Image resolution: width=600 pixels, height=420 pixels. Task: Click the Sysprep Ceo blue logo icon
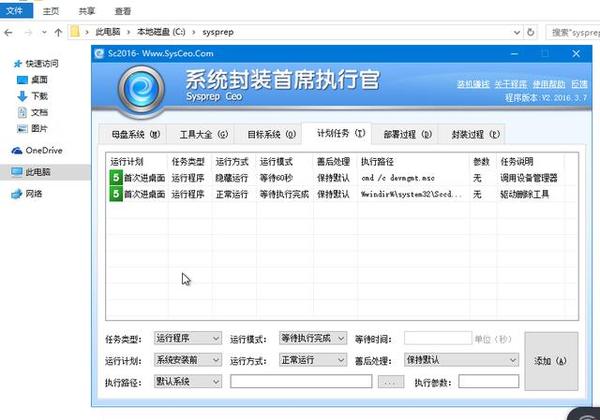tap(141, 90)
